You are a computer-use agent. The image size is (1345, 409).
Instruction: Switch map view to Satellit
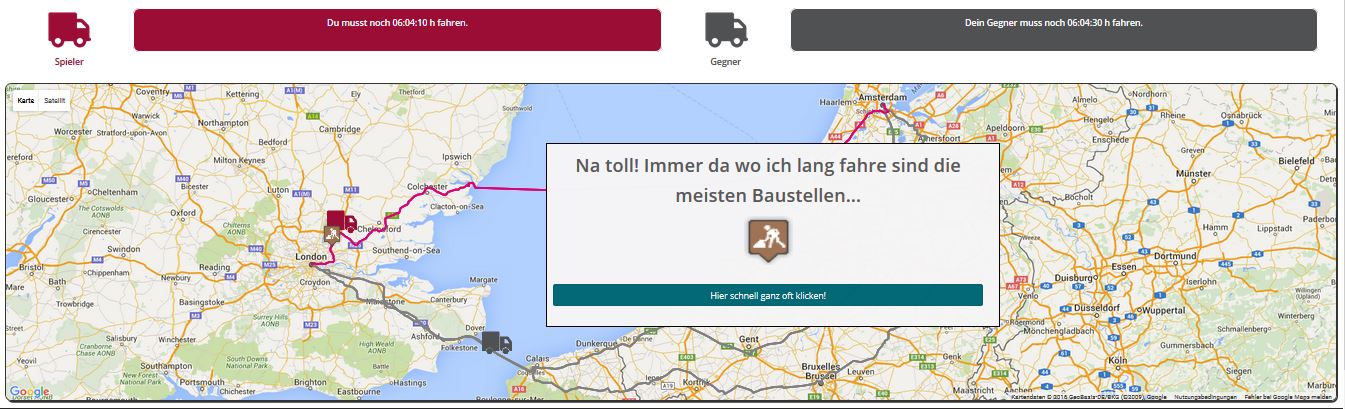[55, 100]
